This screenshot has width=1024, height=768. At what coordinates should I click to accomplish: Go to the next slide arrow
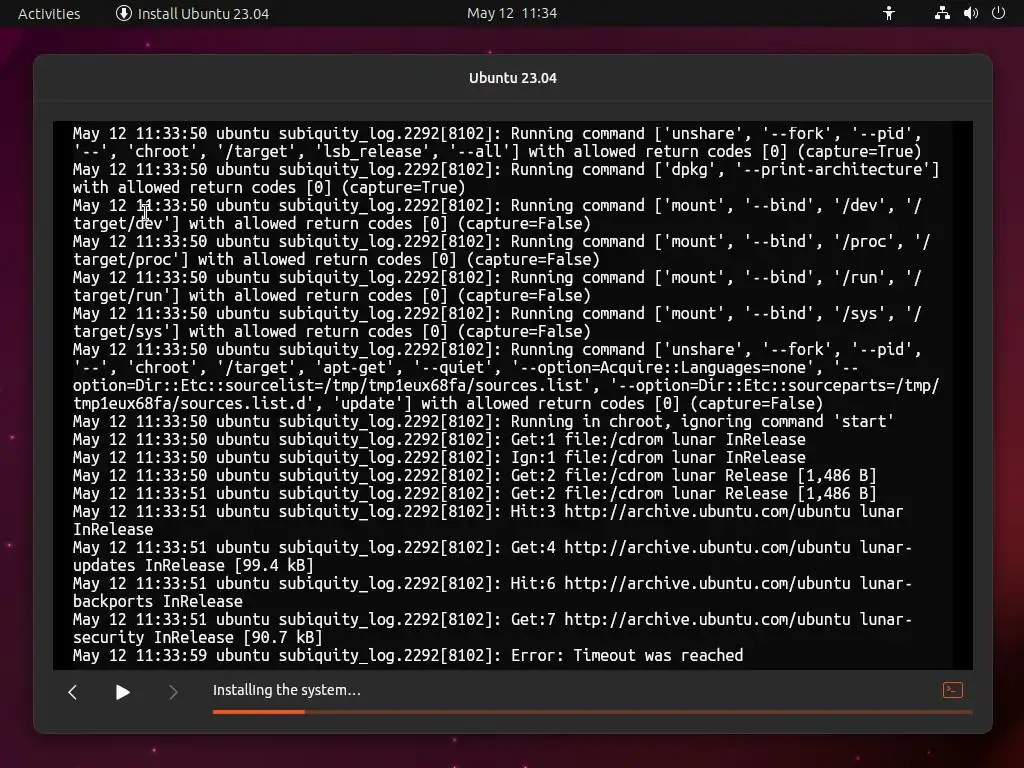pos(173,692)
